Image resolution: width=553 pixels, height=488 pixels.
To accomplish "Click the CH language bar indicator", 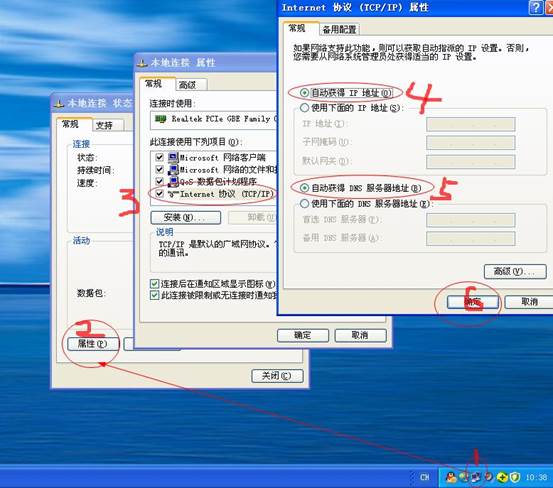I will click(425, 477).
